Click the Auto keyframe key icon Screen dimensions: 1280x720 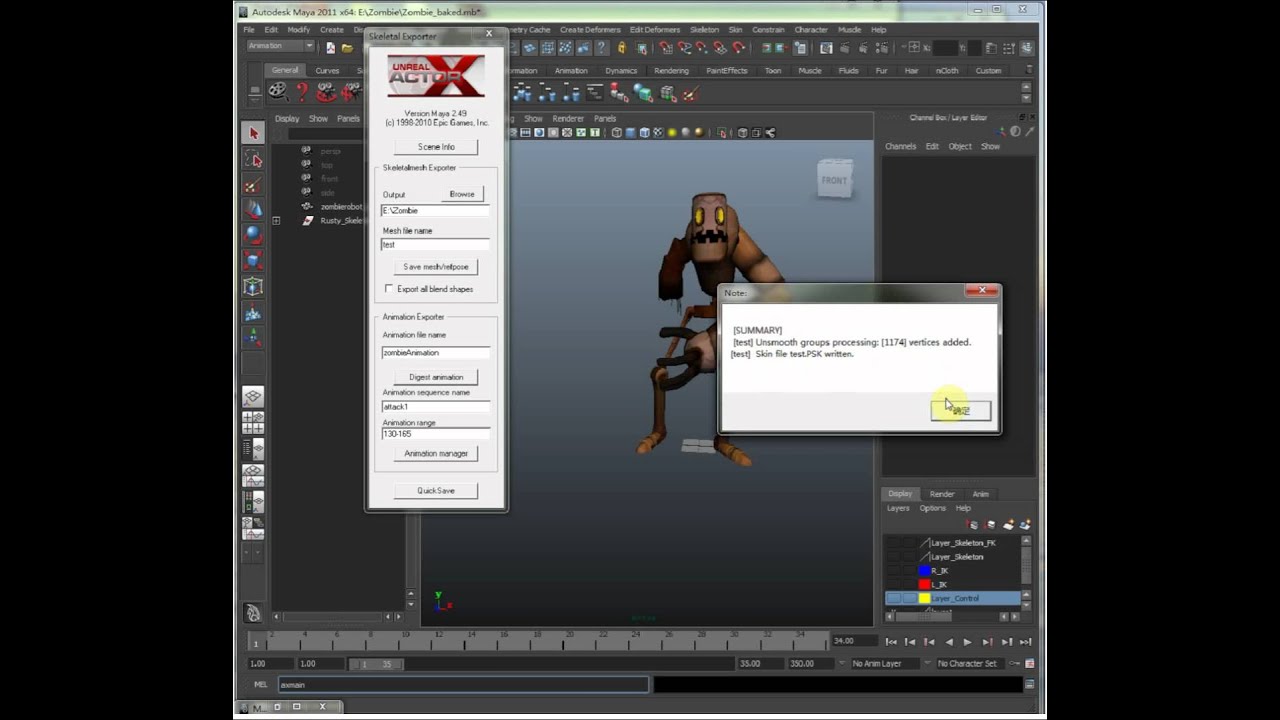tap(1012, 663)
